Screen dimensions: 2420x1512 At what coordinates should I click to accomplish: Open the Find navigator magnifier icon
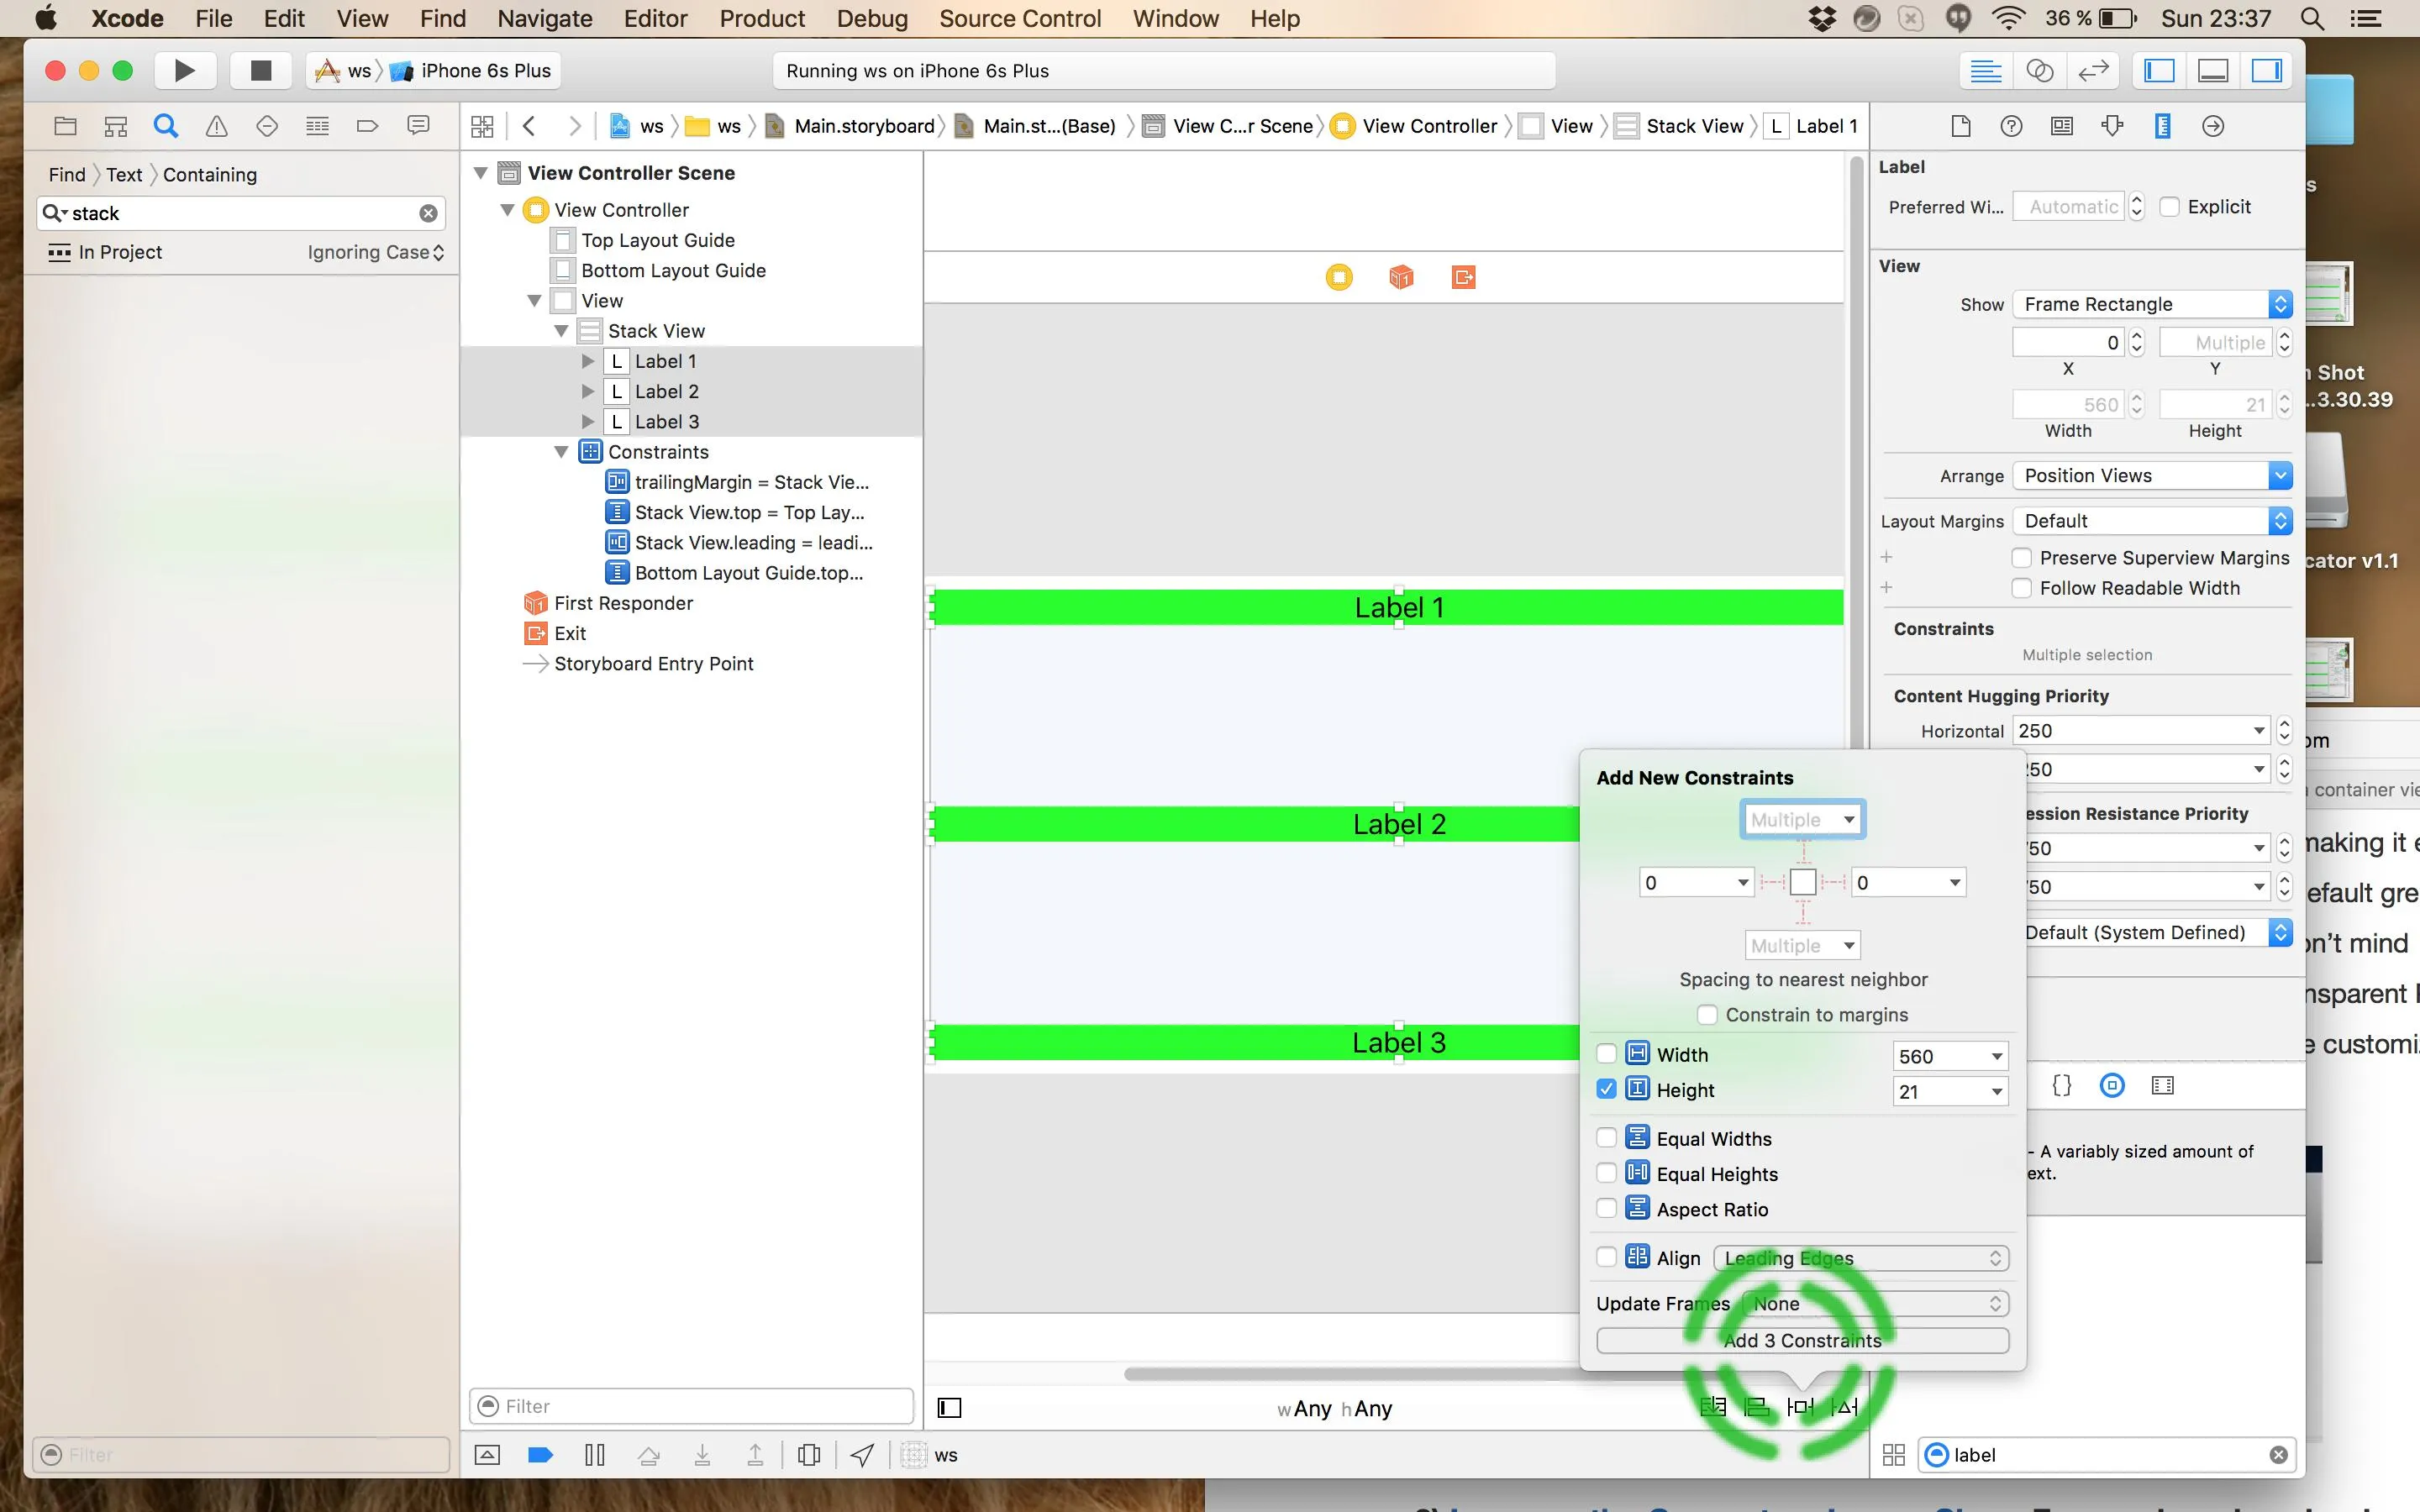166,126
